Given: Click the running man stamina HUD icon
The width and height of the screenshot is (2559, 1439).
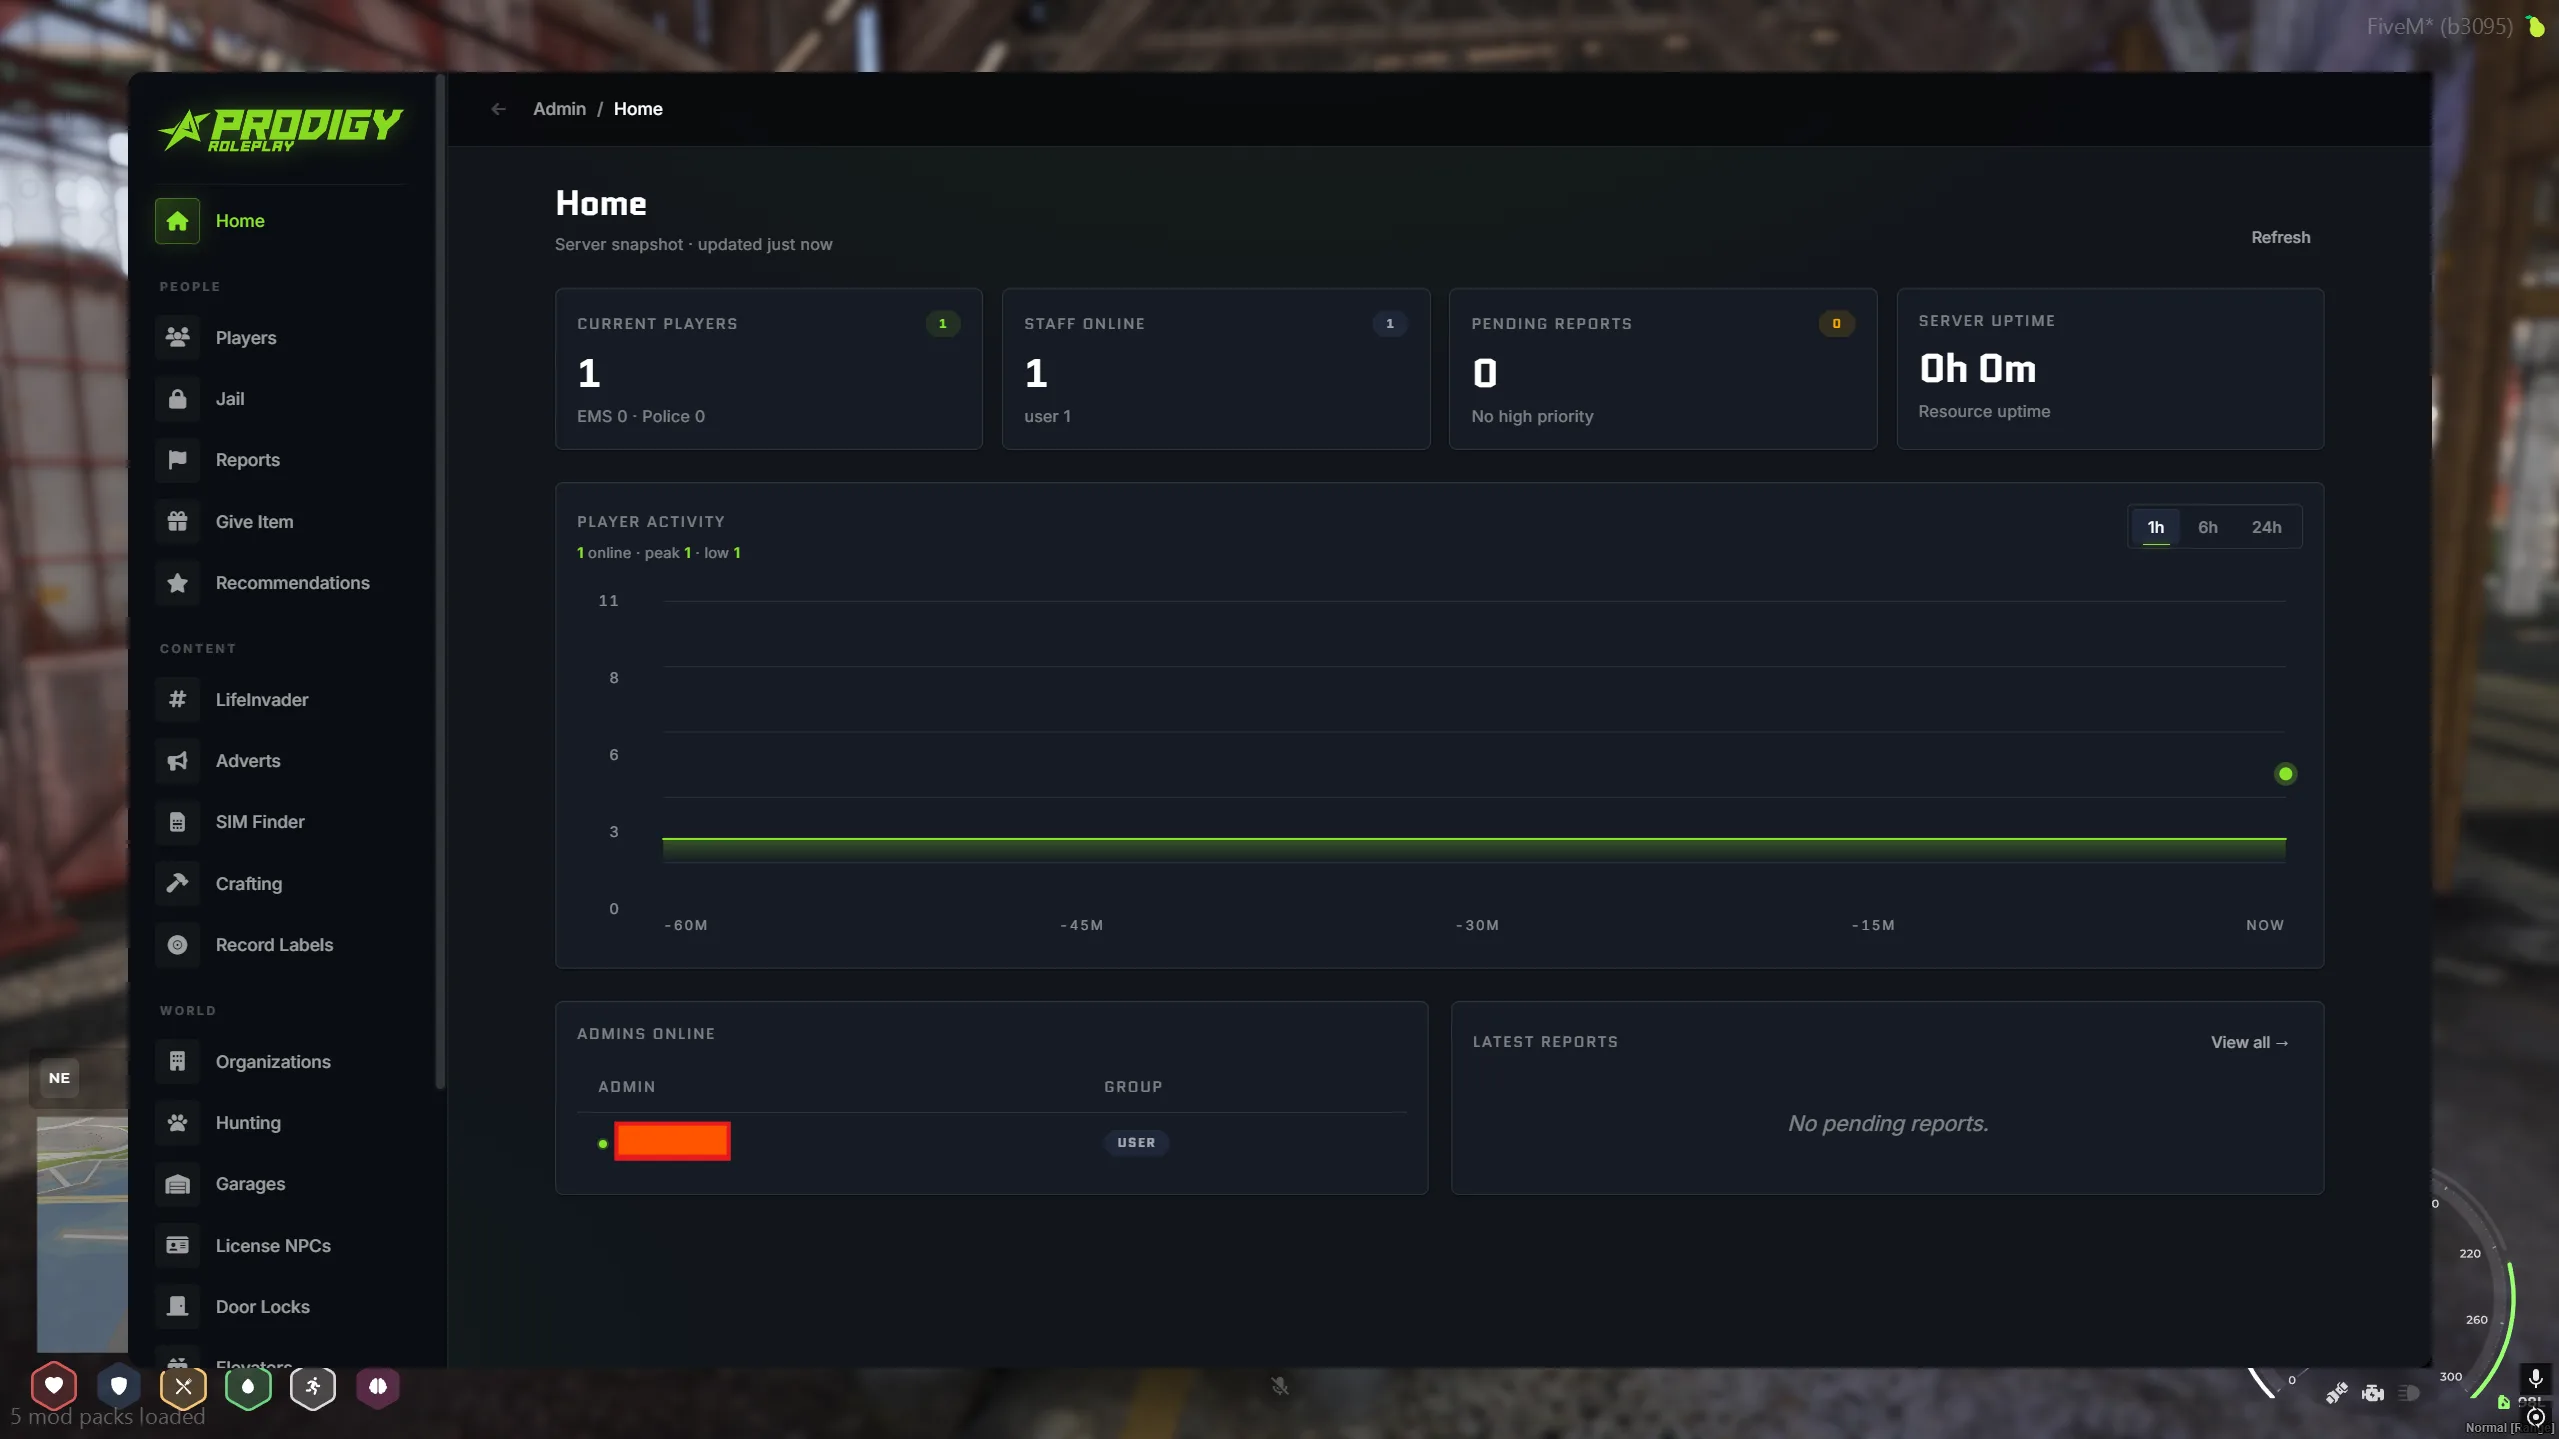Looking at the screenshot, I should click(313, 1386).
